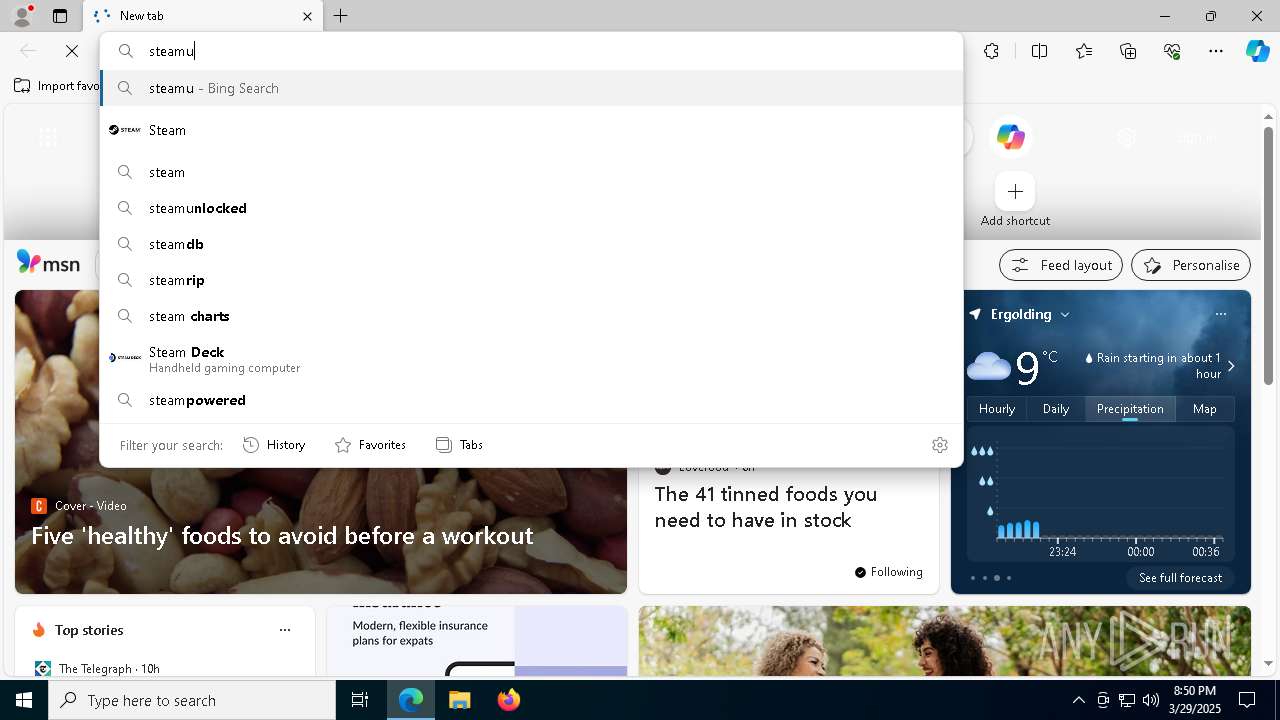1280x720 pixels.
Task: Choose the 'steamrip' suggestion
Action: pyautogui.click(x=531, y=280)
